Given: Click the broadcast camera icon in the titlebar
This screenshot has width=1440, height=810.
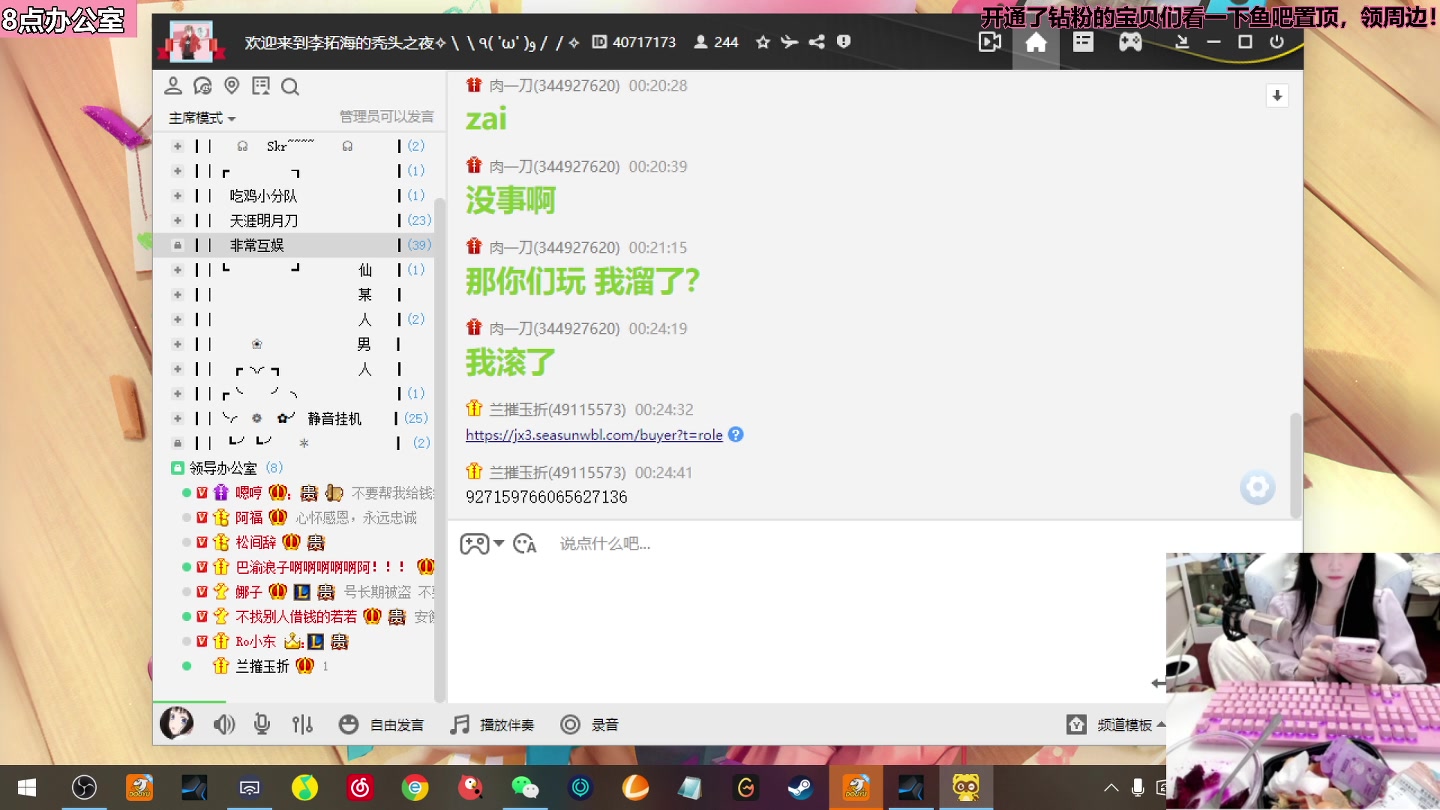Looking at the screenshot, I should pyautogui.click(x=989, y=42).
